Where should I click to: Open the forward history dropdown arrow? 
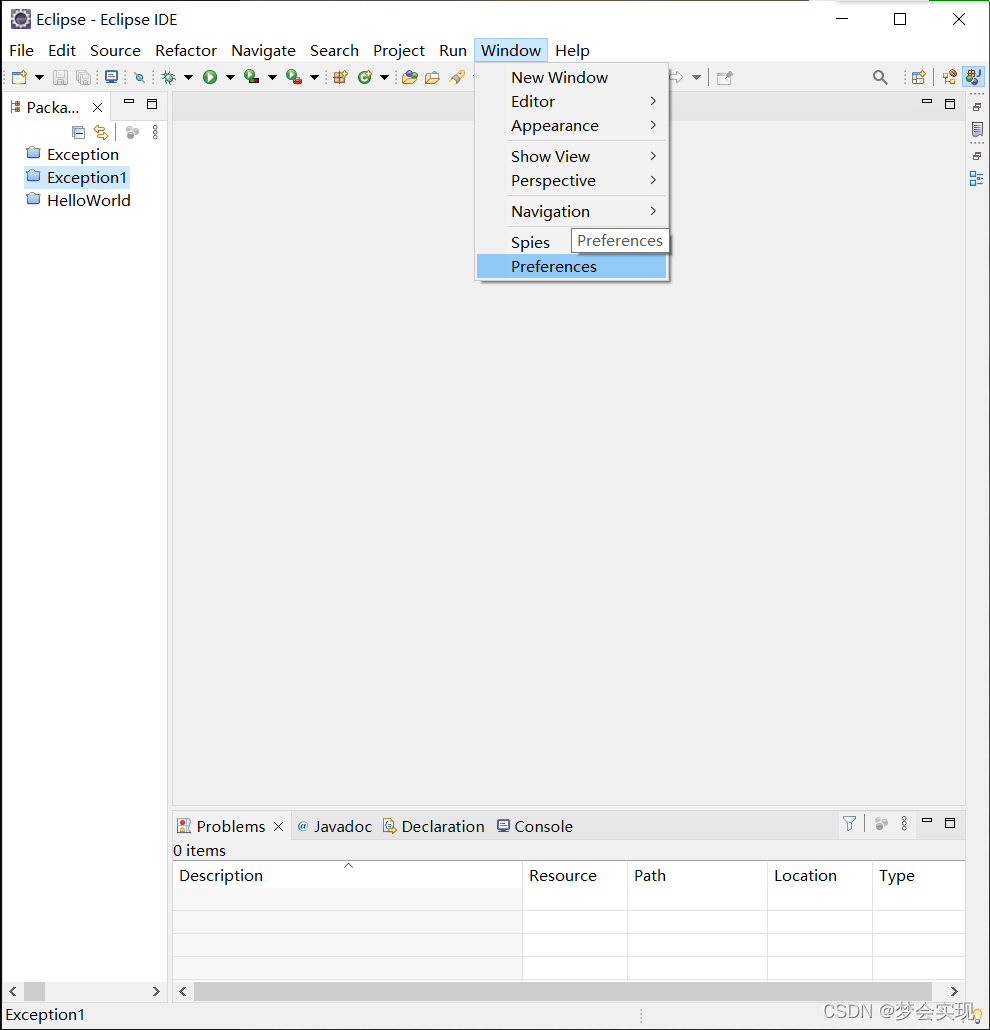pyautogui.click(x=696, y=78)
